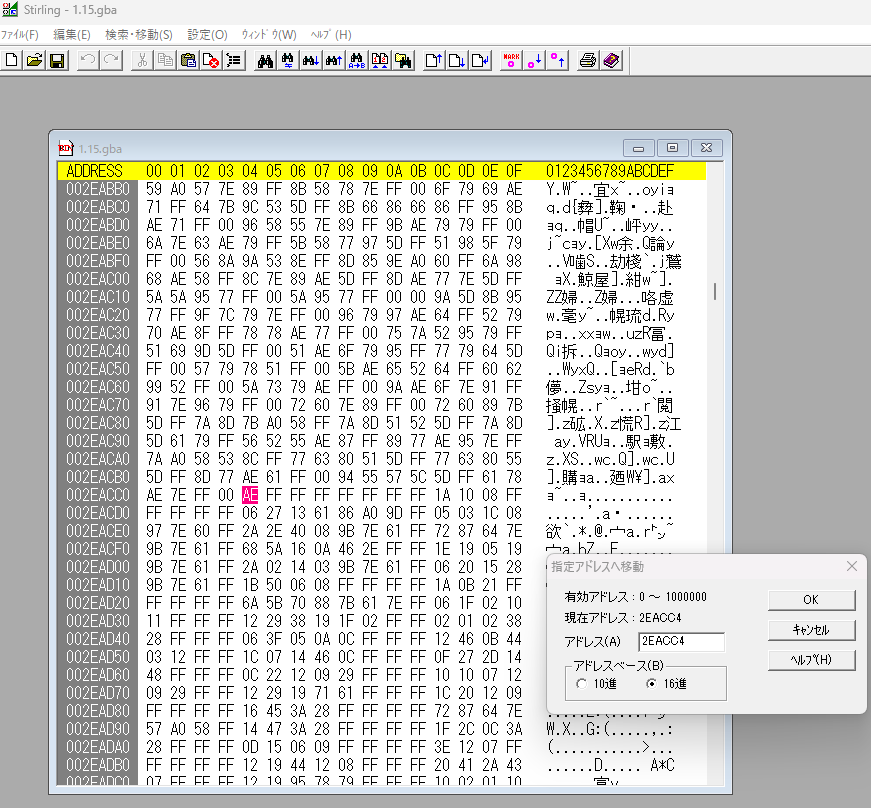Click the address row 002EAD60
This screenshot has height=808, width=871.
coord(98,675)
